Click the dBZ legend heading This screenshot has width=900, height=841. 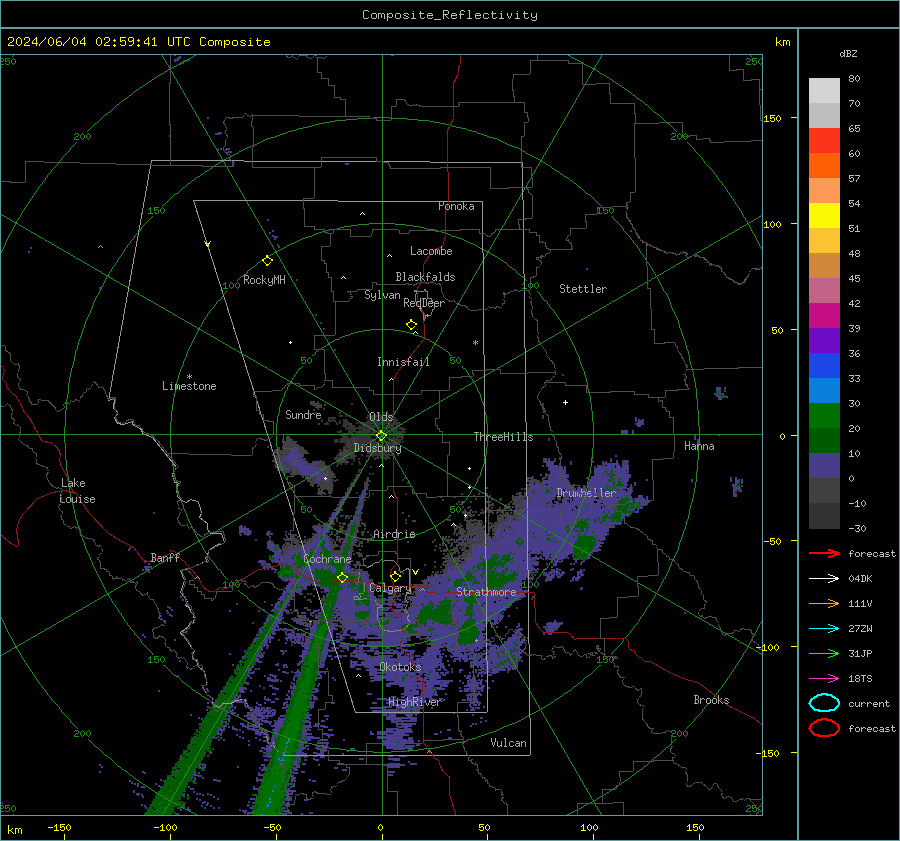pyautogui.click(x=848, y=54)
